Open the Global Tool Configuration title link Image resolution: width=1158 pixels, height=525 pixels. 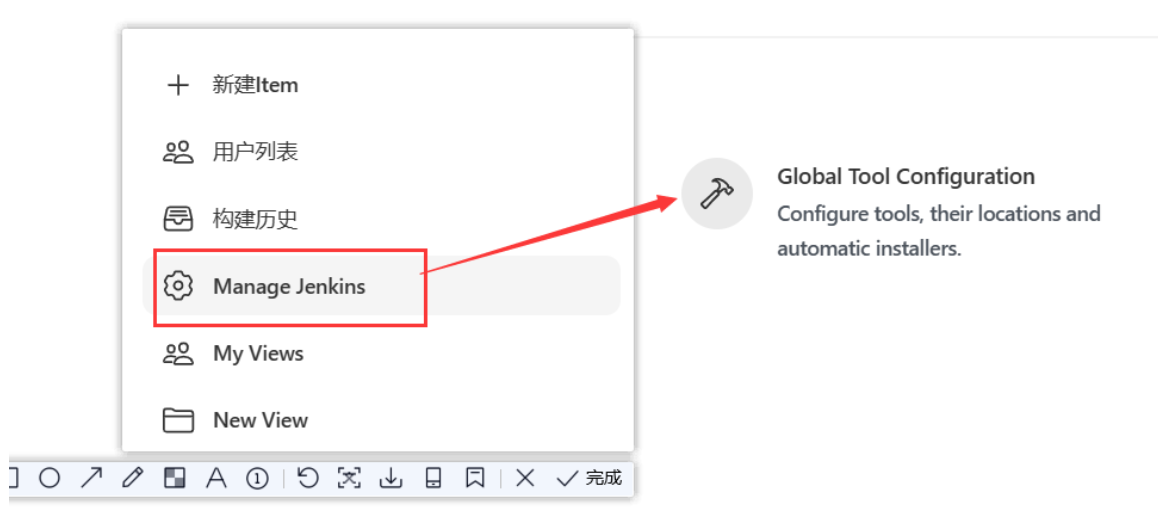point(906,177)
